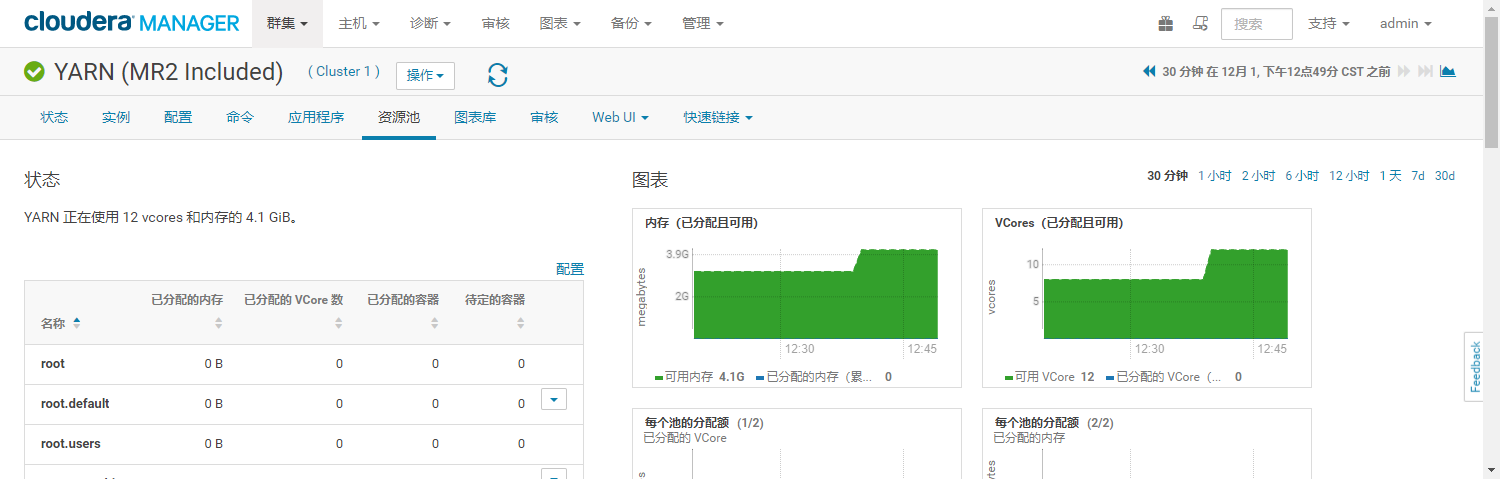1500x479 pixels.
Task: Click the YARN (MR2 Included) service title
Action: [168, 72]
